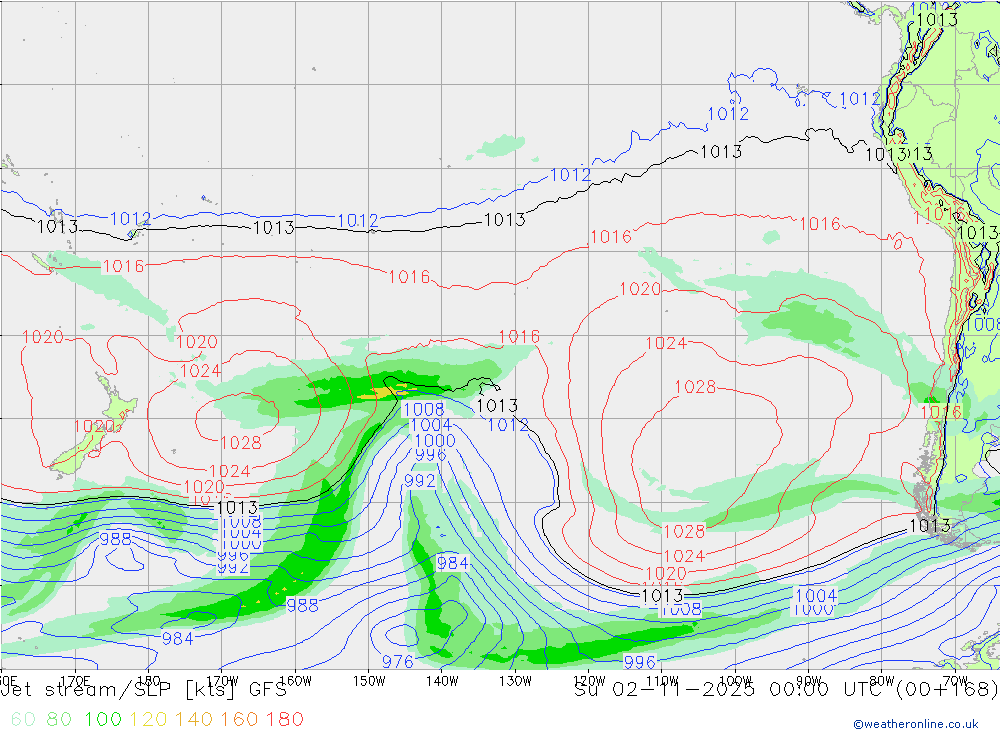Click the red '1020' label over New Zealand
This screenshot has height=733, width=1000.
(x=94, y=426)
